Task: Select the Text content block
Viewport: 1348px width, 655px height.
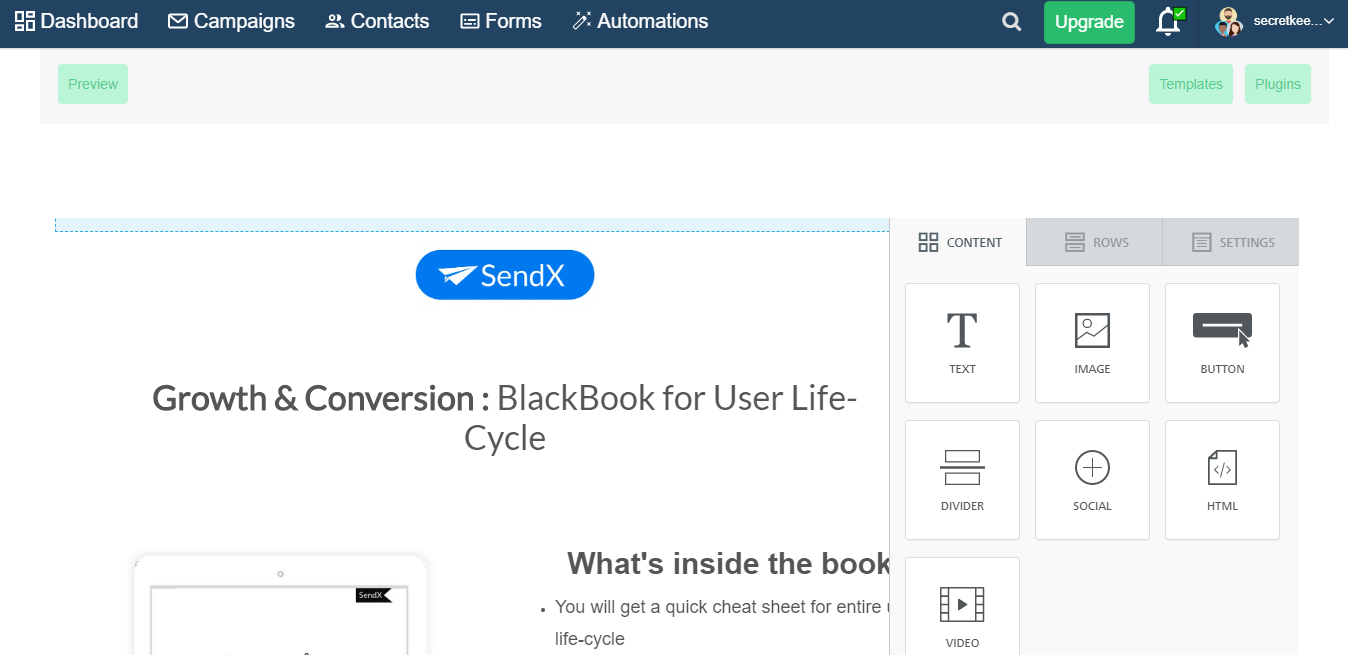Action: [x=962, y=343]
